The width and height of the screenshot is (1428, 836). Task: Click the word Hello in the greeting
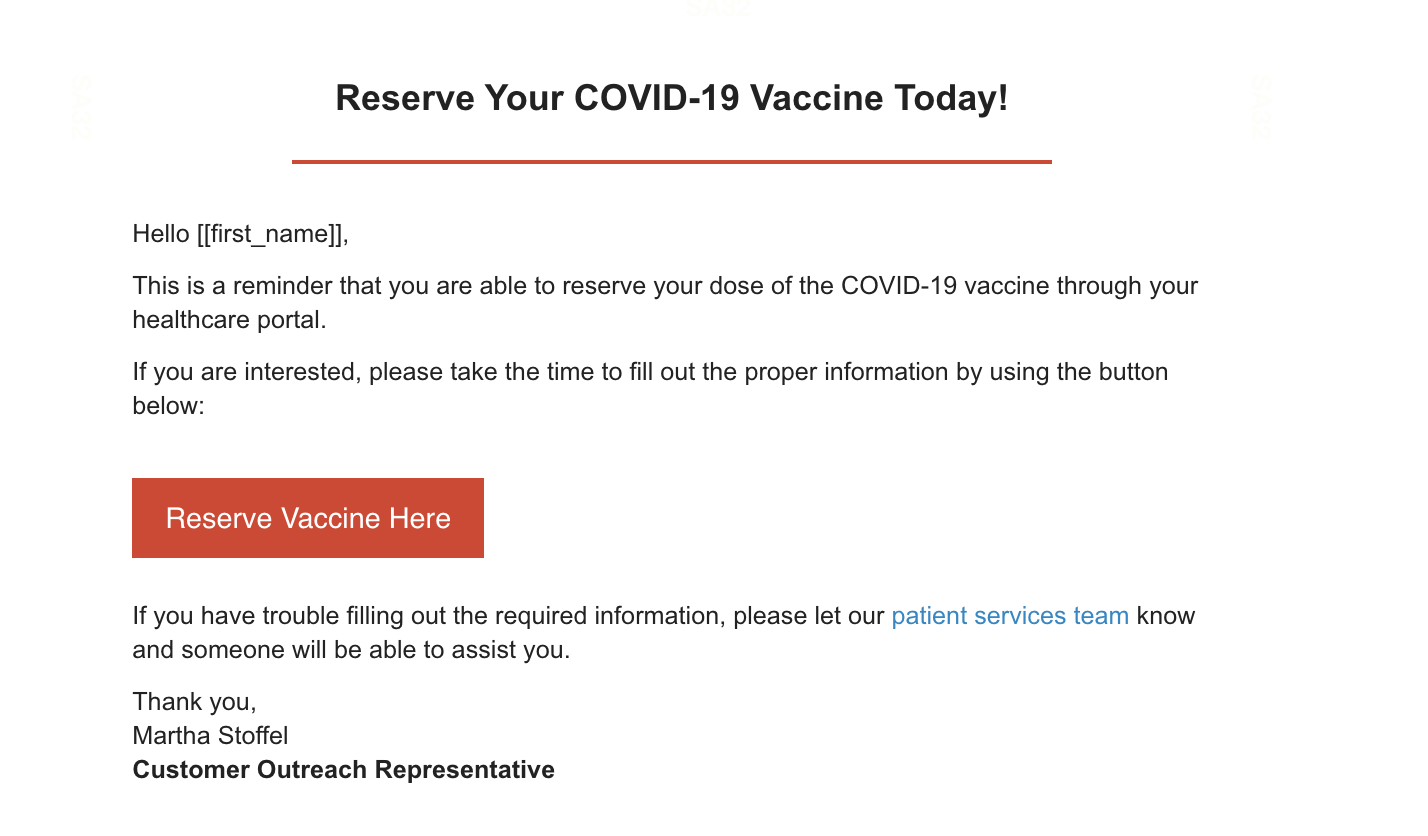[x=161, y=235]
